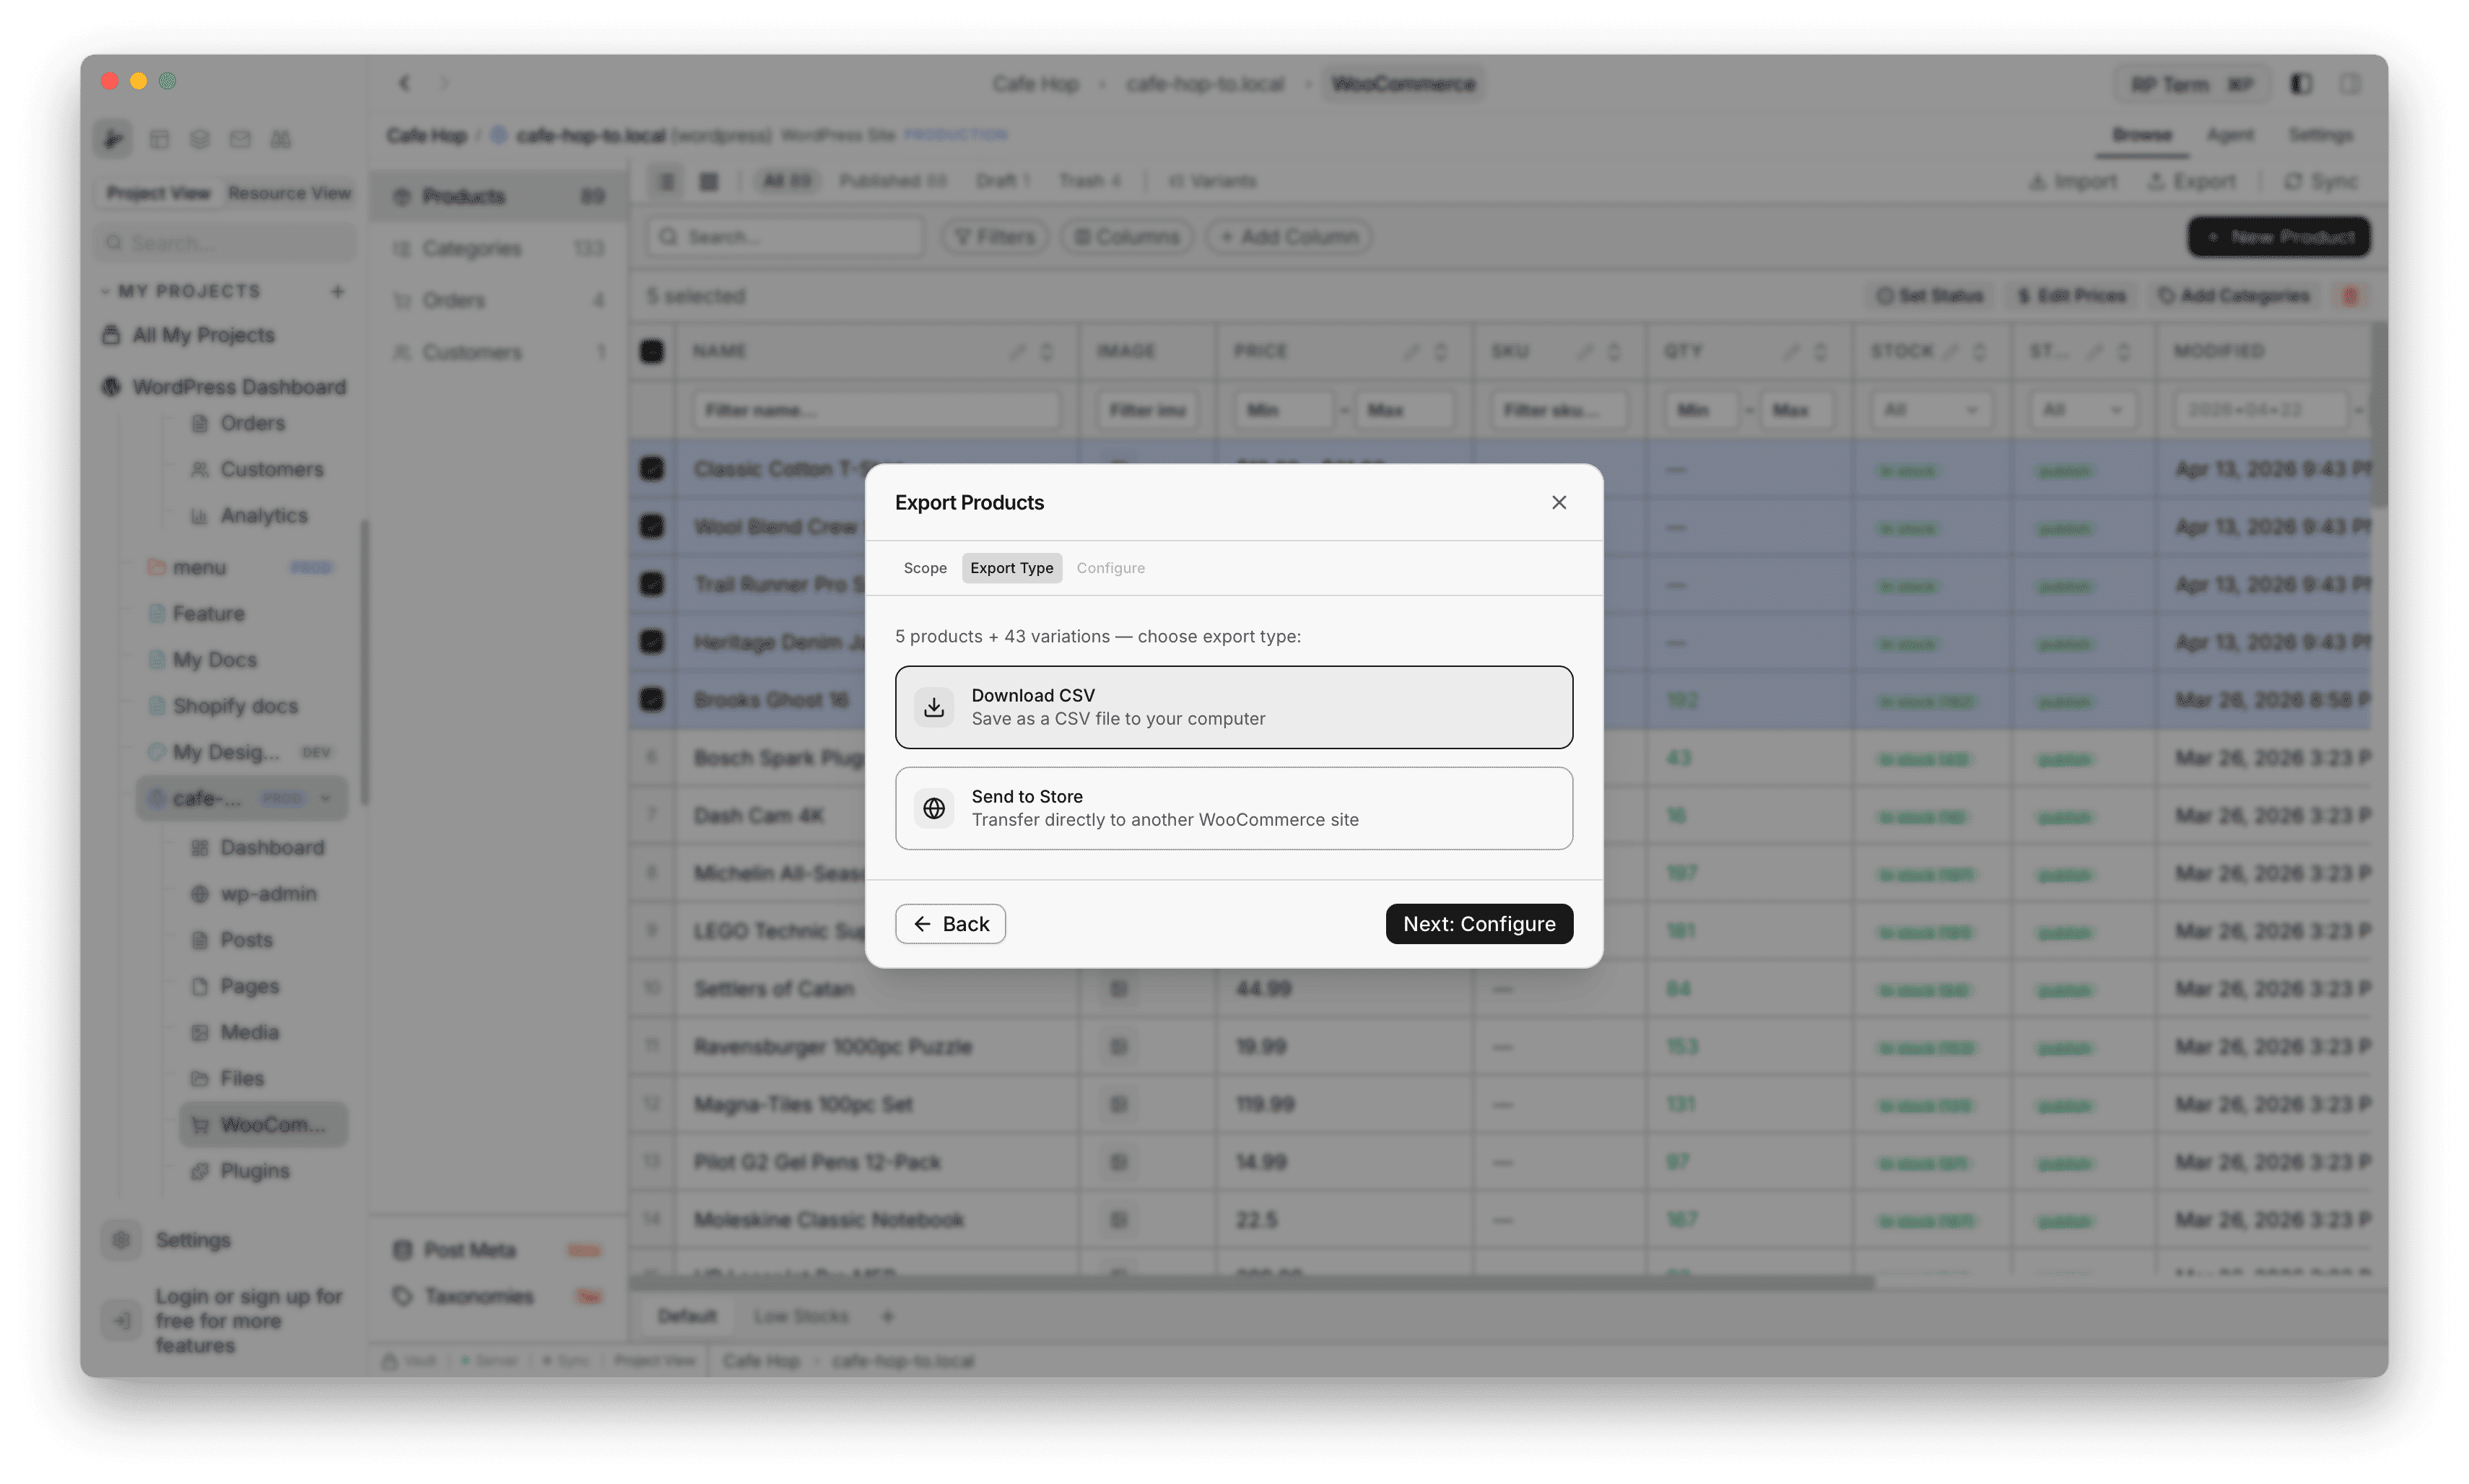The image size is (2469, 1484).
Task: Select the grid view icon above the product table
Action: (x=708, y=181)
